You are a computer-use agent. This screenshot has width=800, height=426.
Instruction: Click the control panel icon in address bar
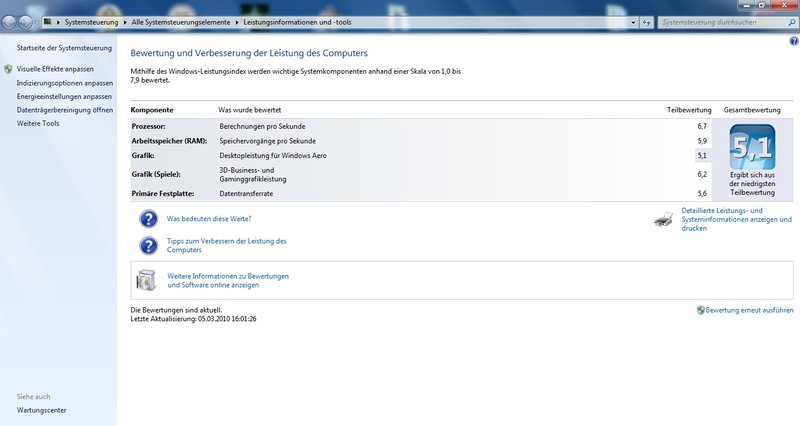click(x=48, y=22)
